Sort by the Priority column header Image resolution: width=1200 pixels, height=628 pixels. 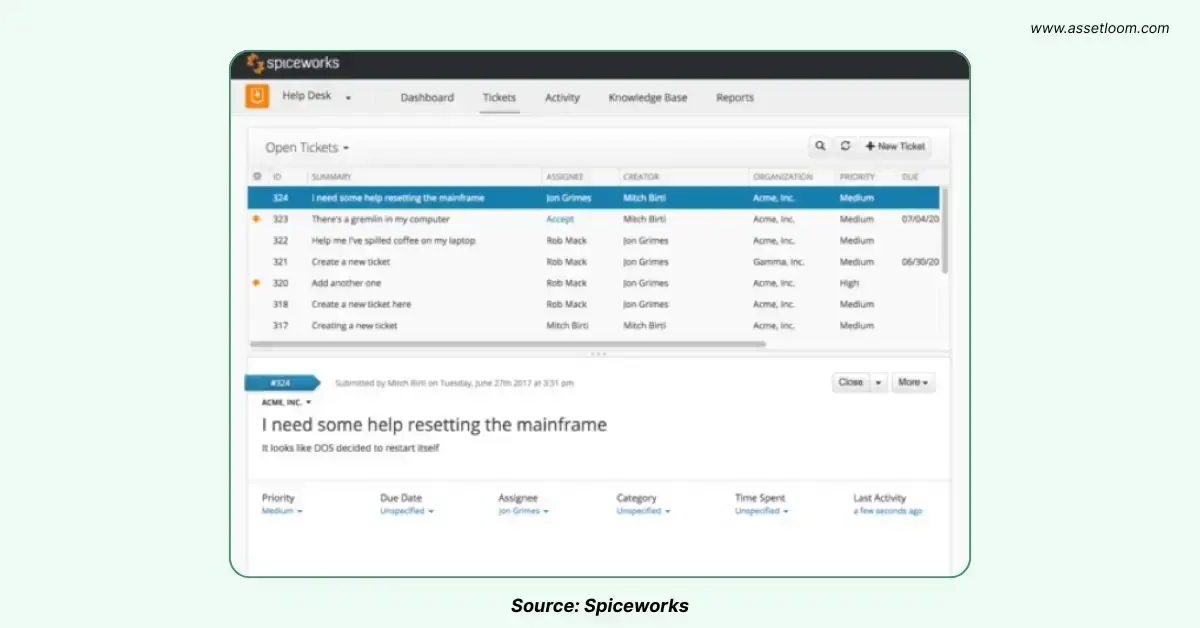(858, 177)
